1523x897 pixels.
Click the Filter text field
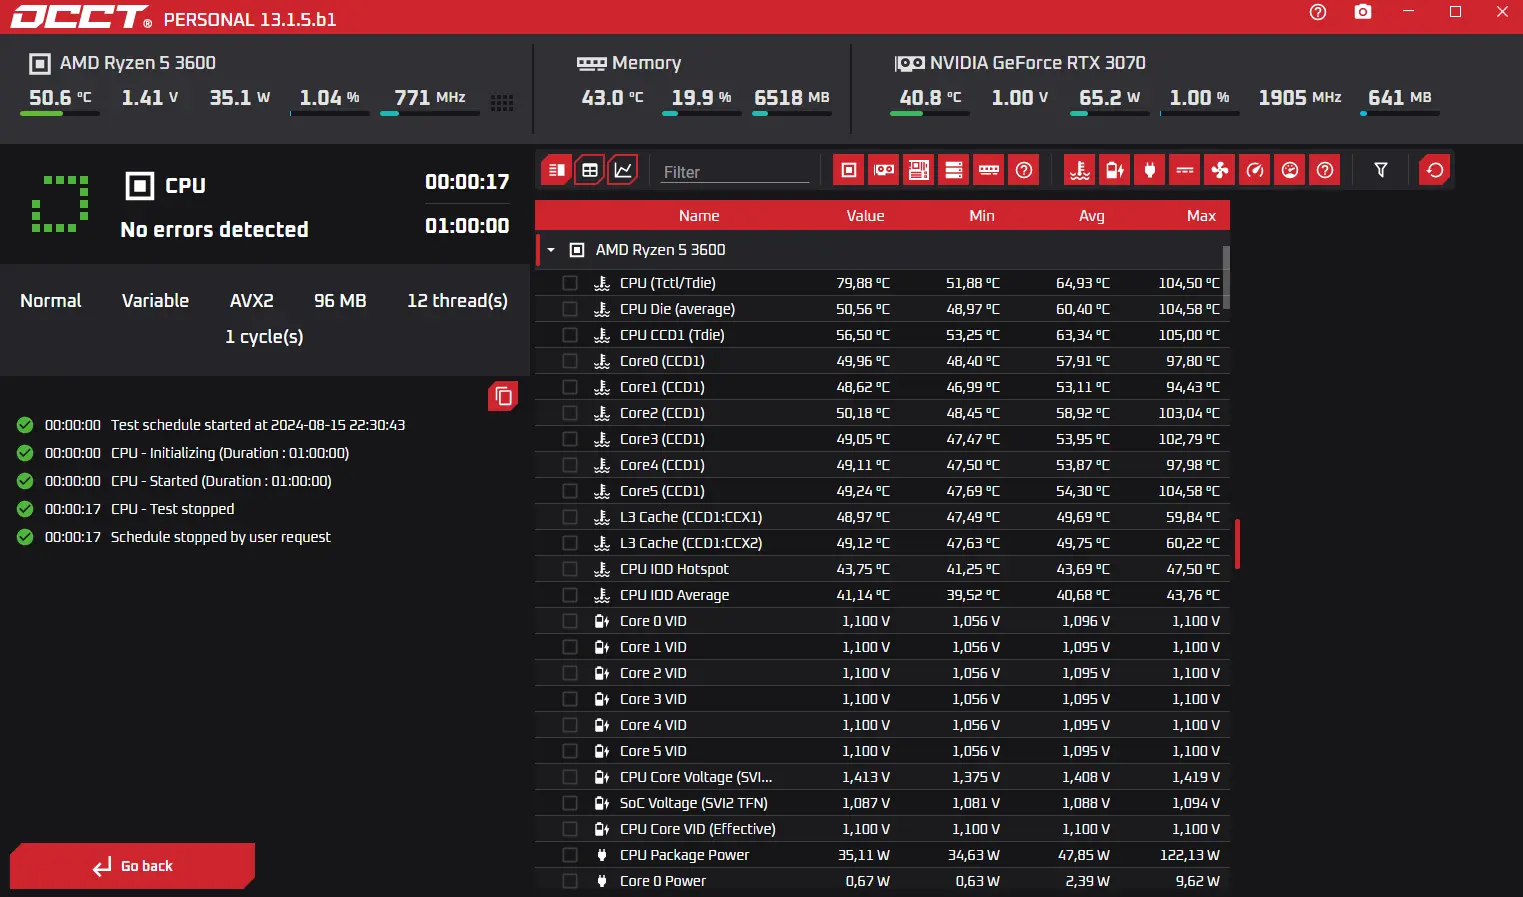(734, 172)
